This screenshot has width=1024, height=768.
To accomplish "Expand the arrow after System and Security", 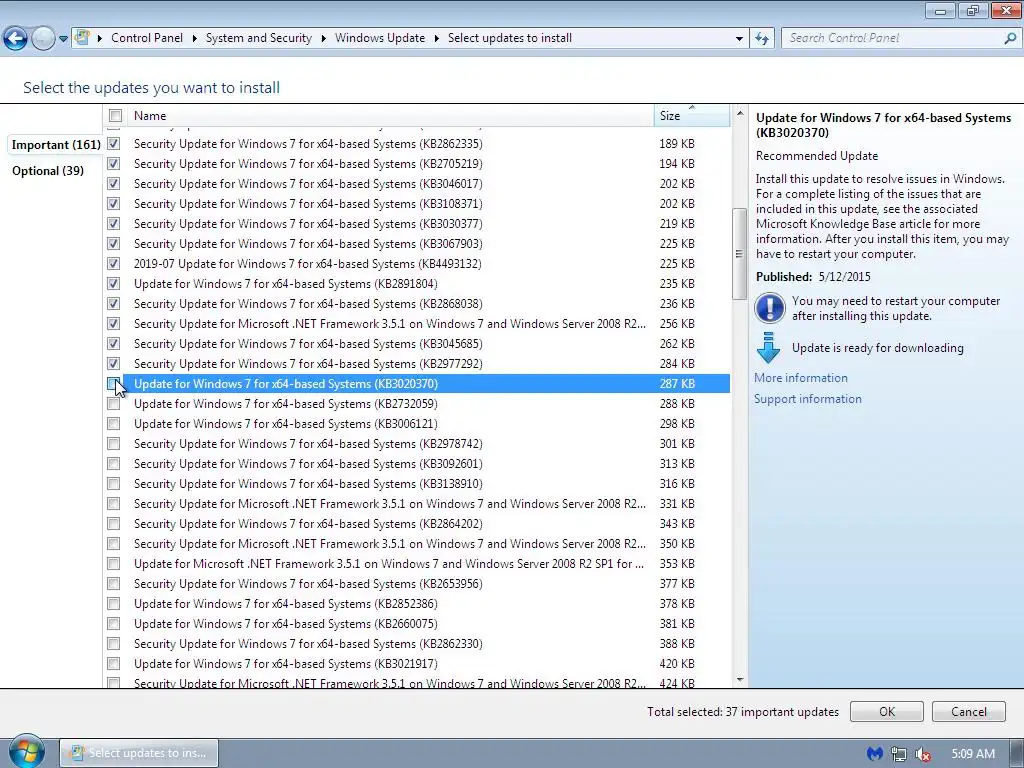I will pos(323,39).
